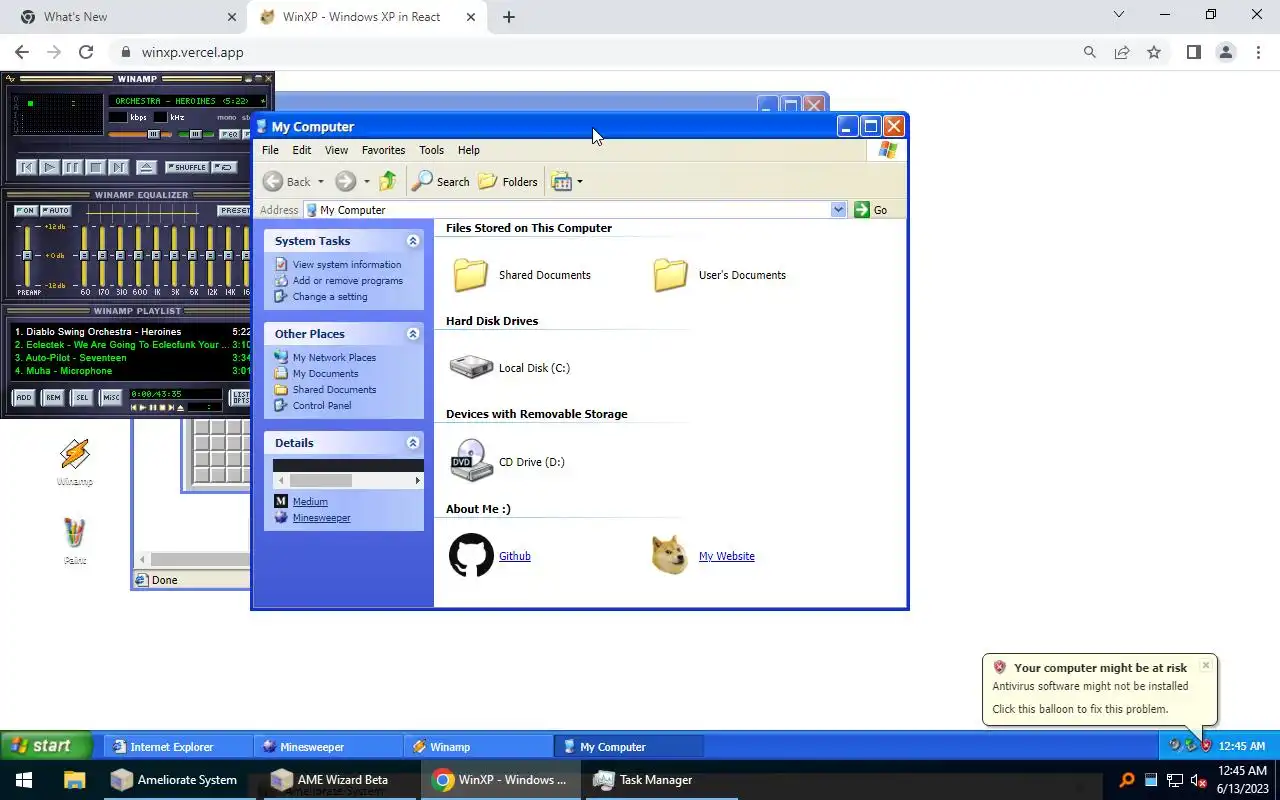
Task: Toggle equalizer AUTO mode
Action: [x=55, y=211]
